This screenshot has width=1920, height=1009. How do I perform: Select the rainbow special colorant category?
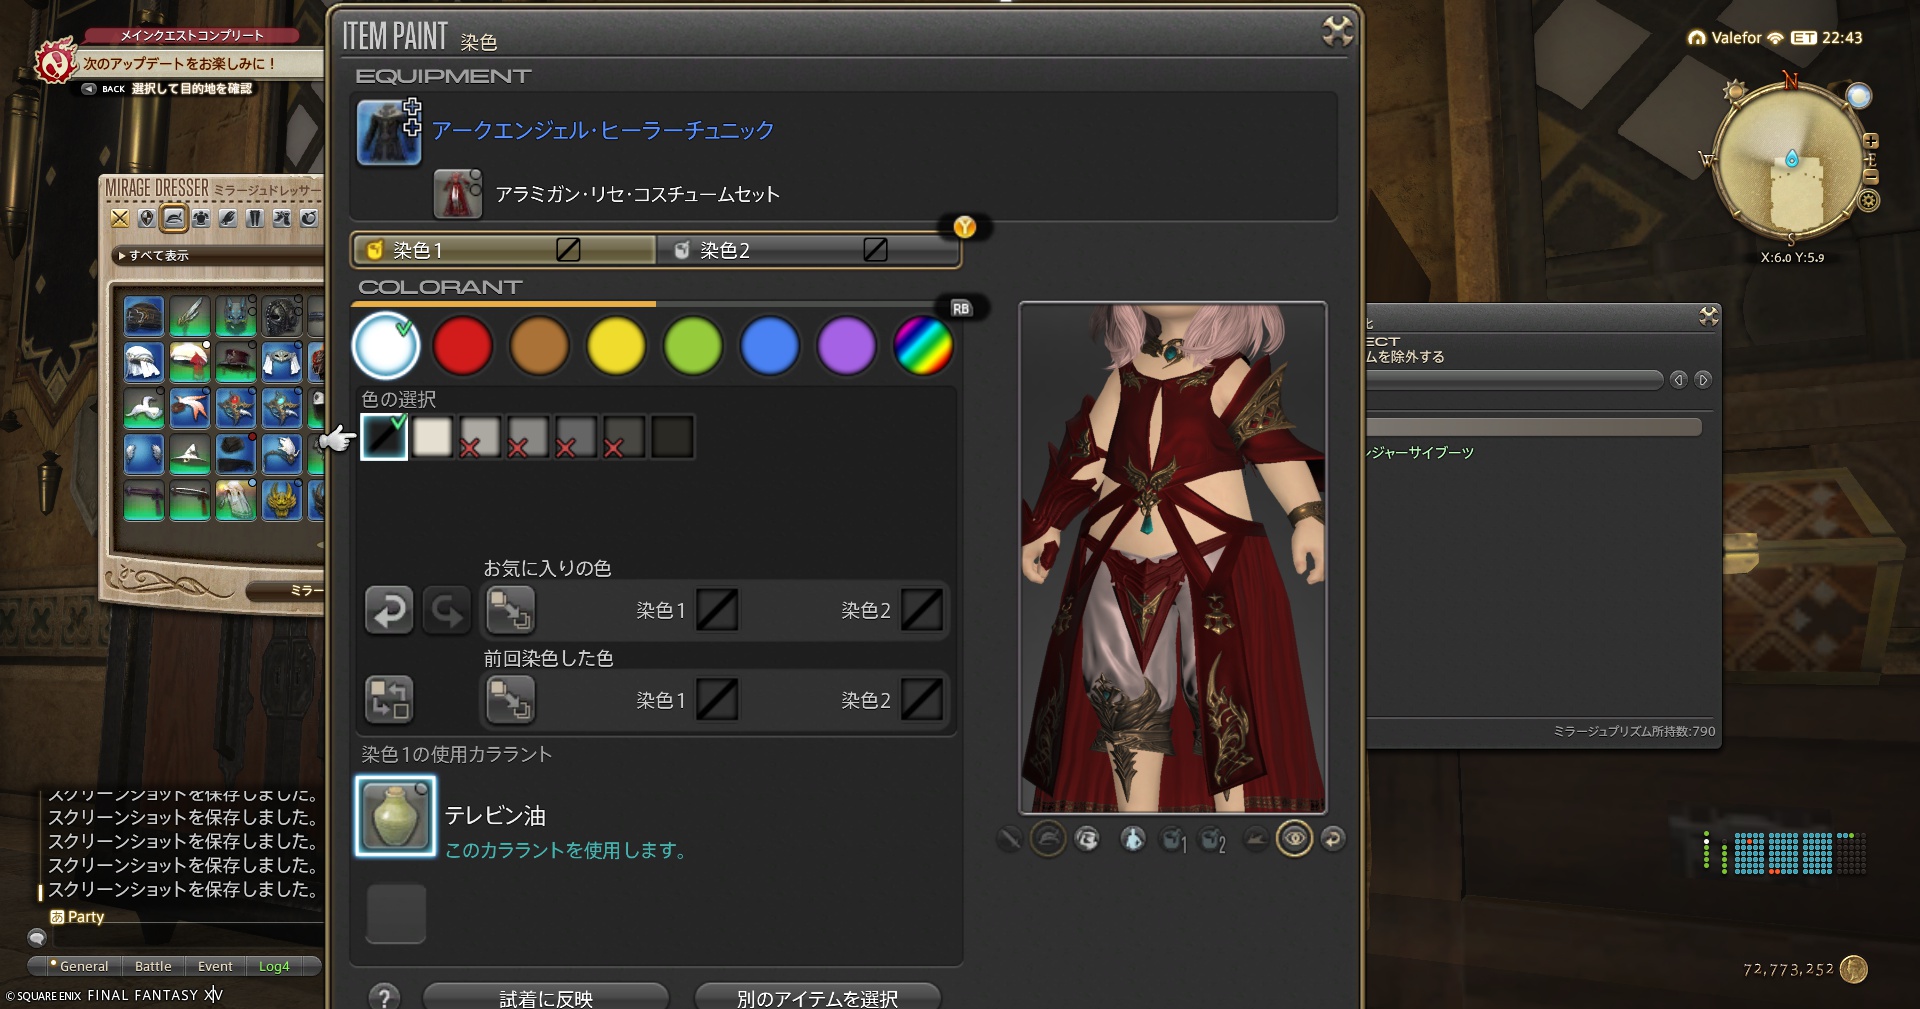pyautogui.click(x=923, y=346)
